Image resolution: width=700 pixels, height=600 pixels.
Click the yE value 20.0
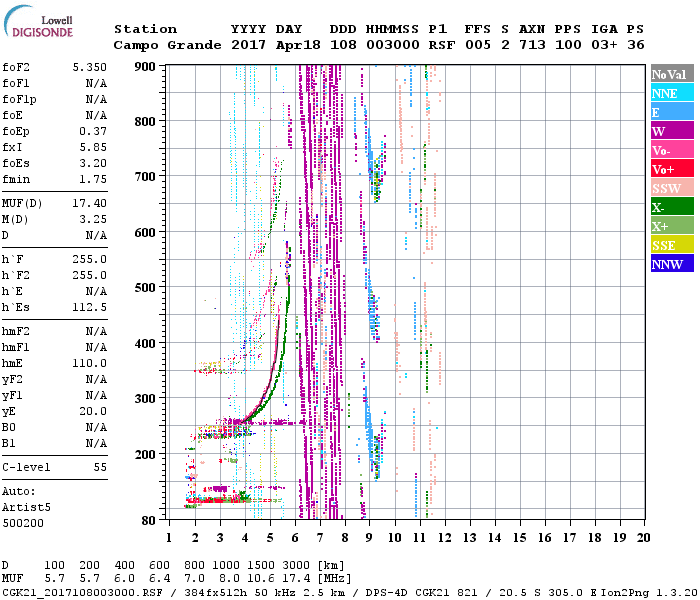[x=93, y=411]
